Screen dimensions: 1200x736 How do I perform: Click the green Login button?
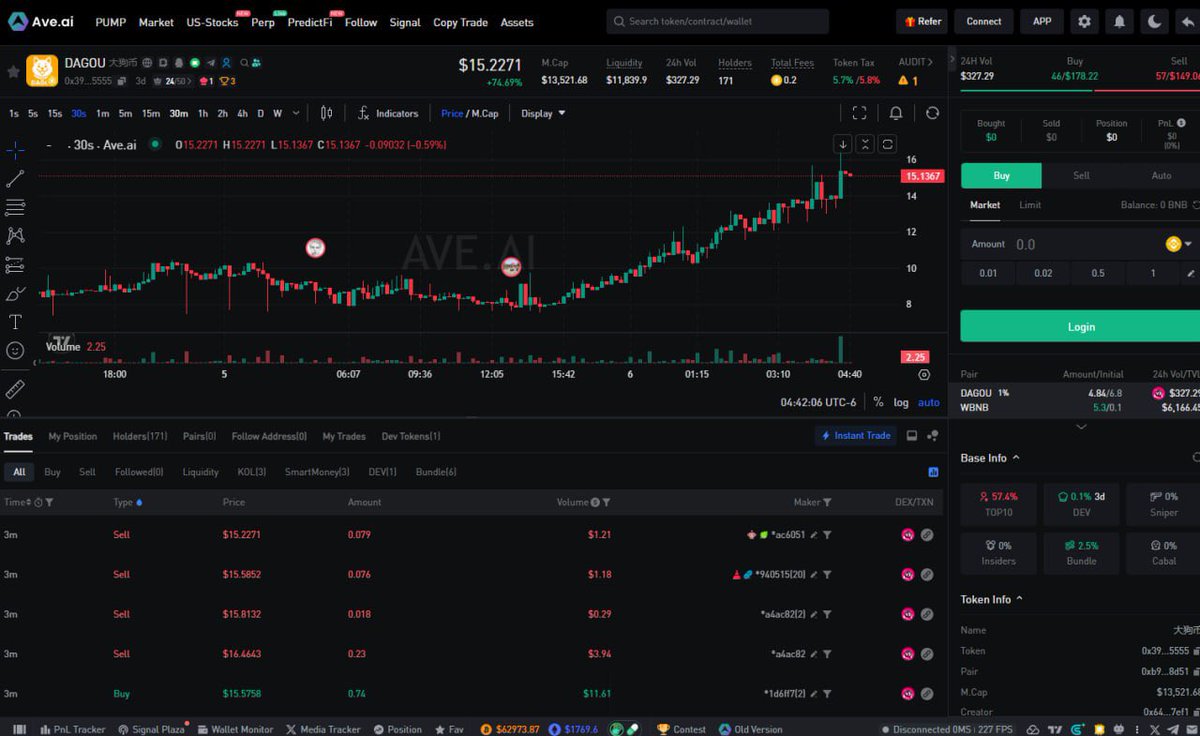1080,326
